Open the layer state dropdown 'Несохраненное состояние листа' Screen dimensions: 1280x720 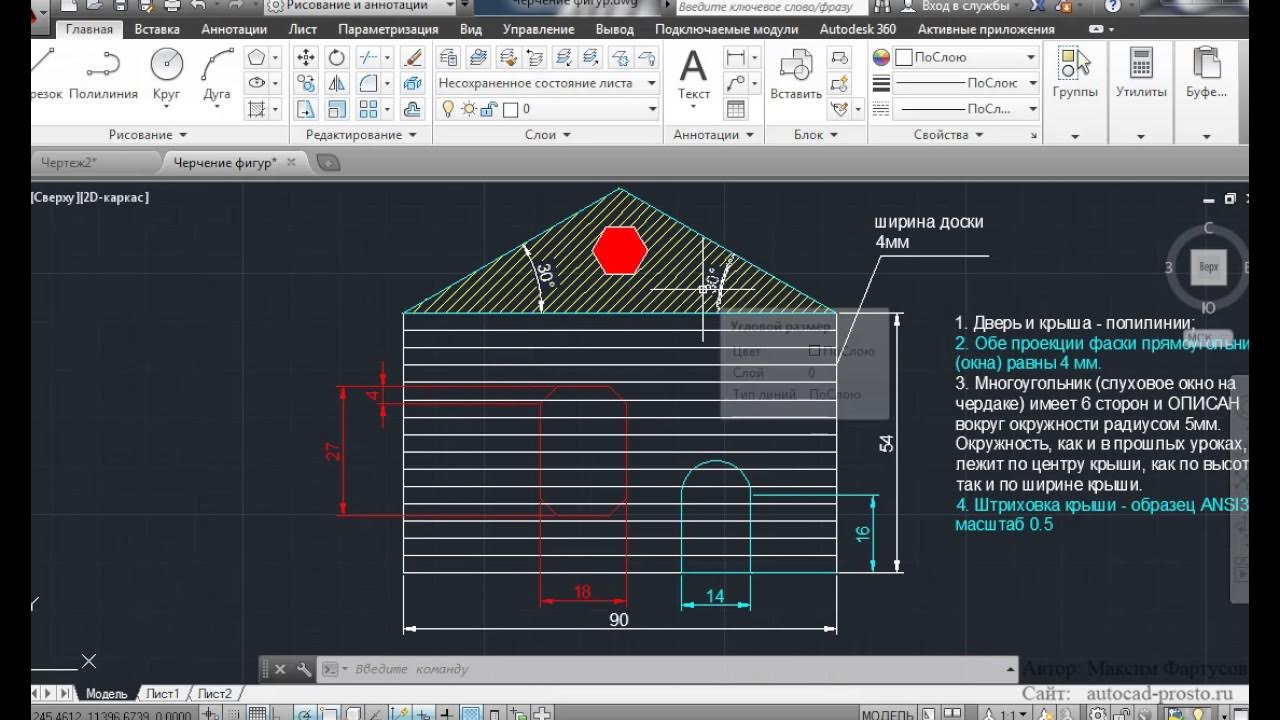[548, 83]
